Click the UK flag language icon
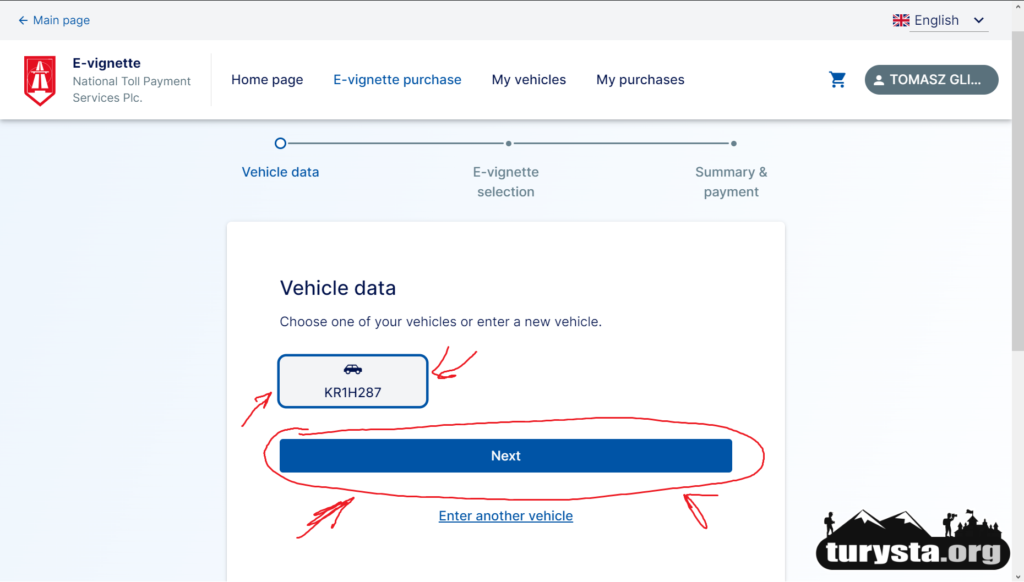 [x=901, y=20]
